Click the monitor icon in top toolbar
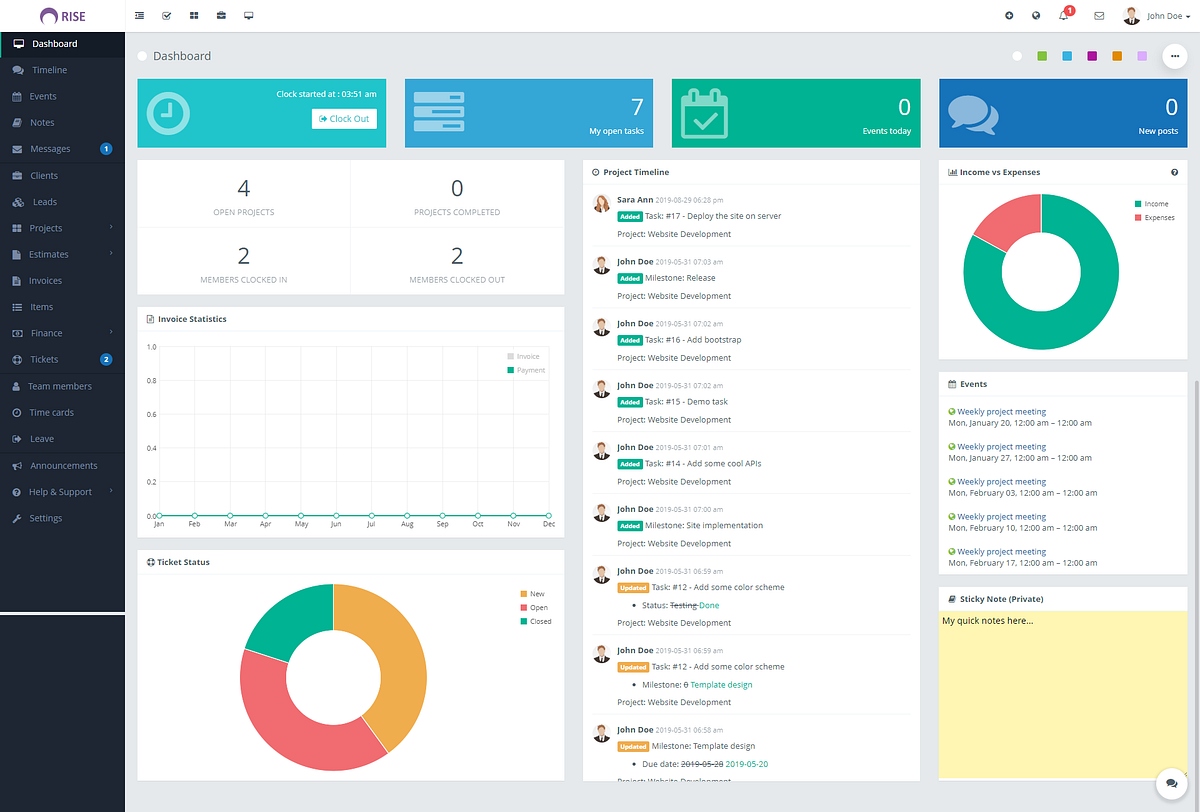The width and height of the screenshot is (1200, 812). [x=248, y=15]
